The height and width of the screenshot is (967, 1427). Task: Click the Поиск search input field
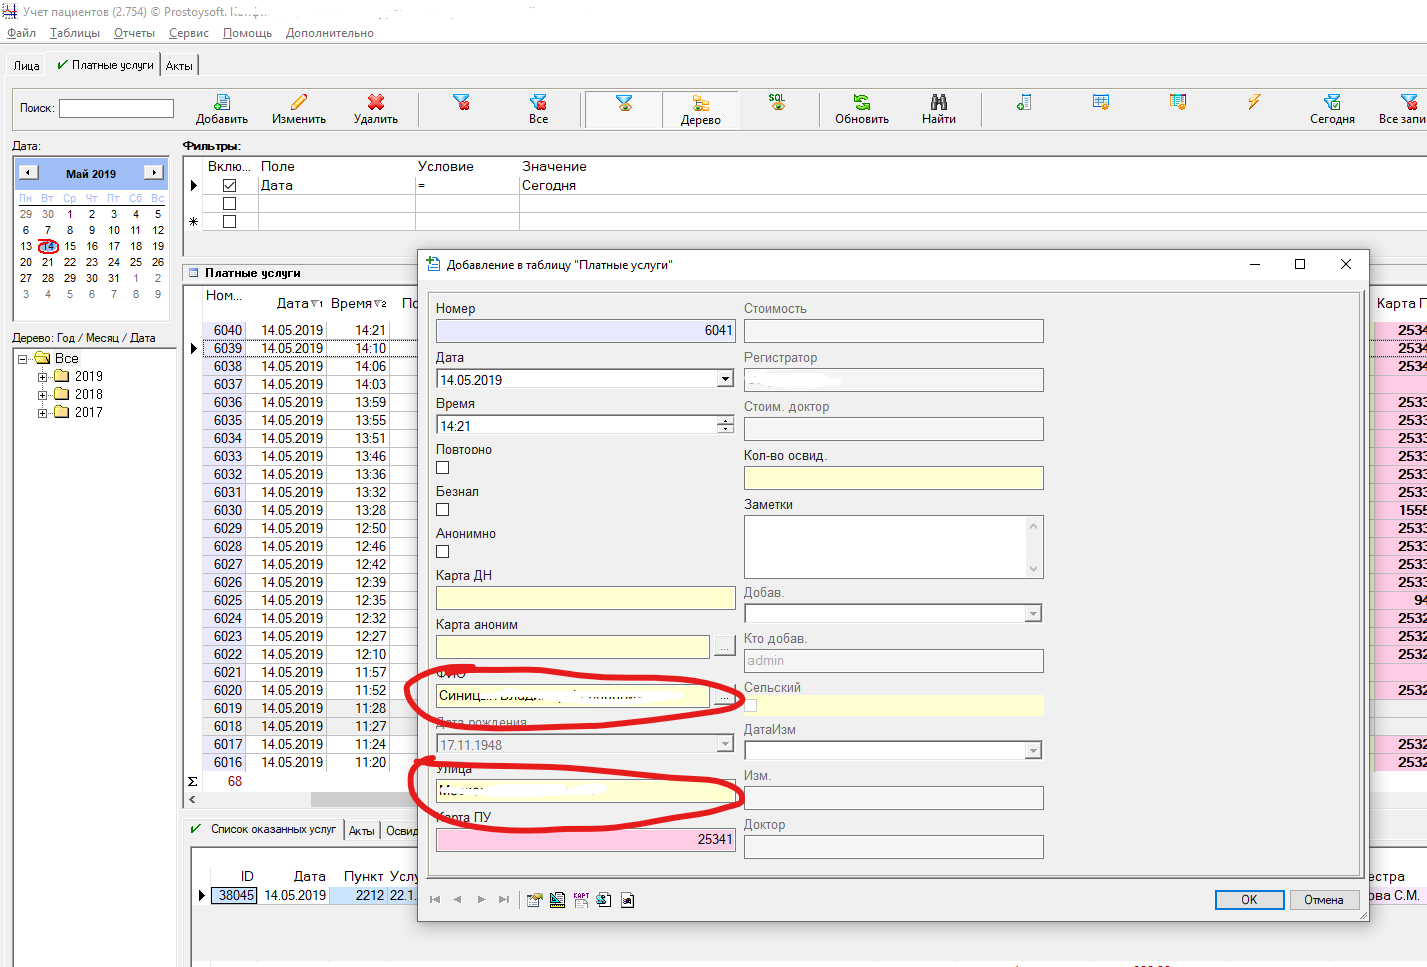116,108
